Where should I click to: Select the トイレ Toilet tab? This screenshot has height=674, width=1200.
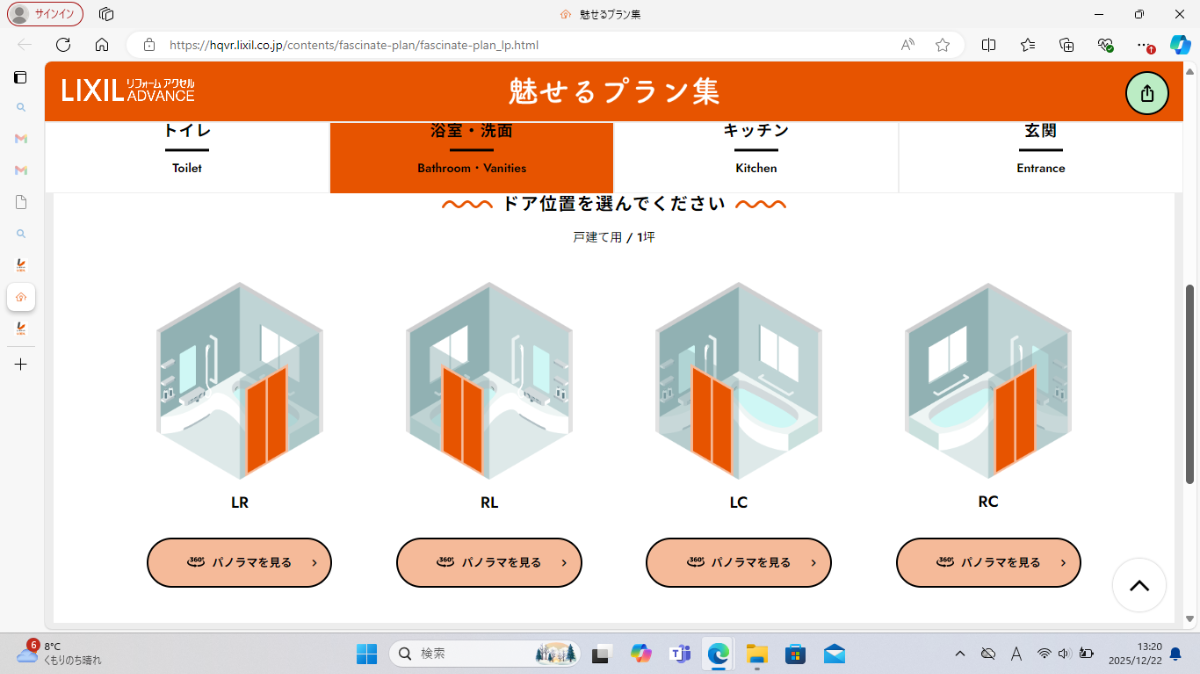pos(187,150)
